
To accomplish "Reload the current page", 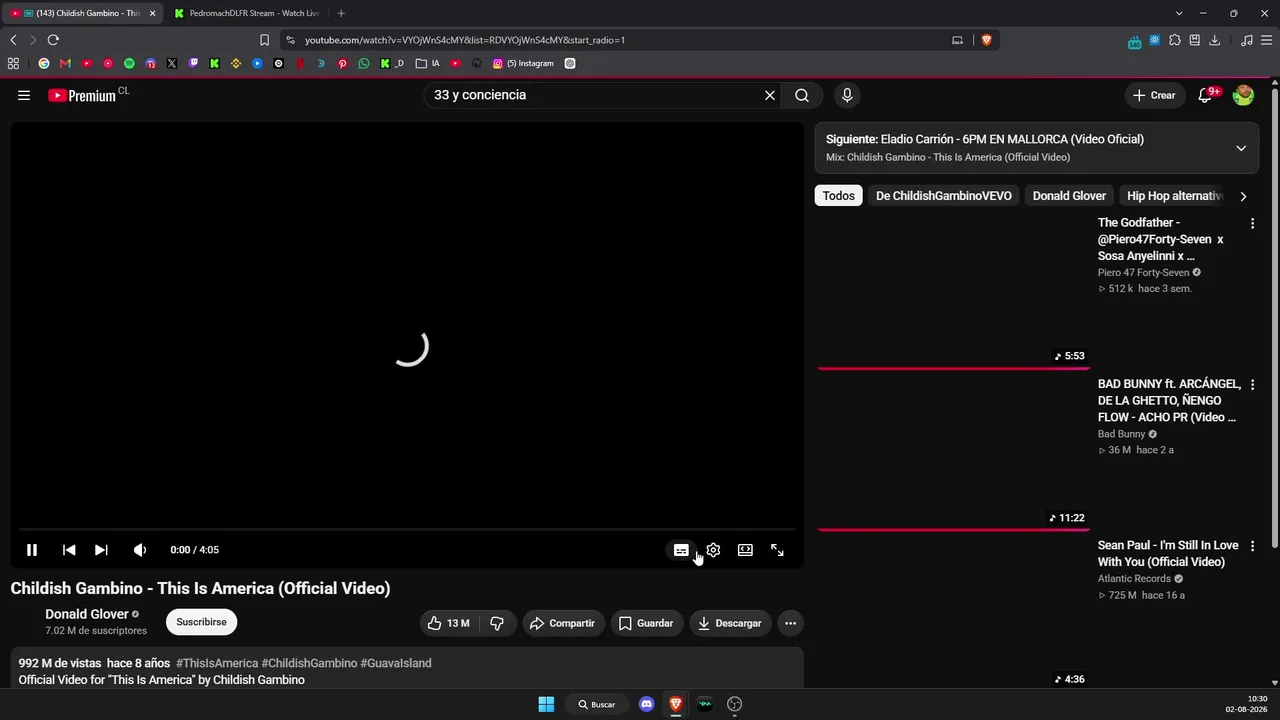I will click(53, 40).
